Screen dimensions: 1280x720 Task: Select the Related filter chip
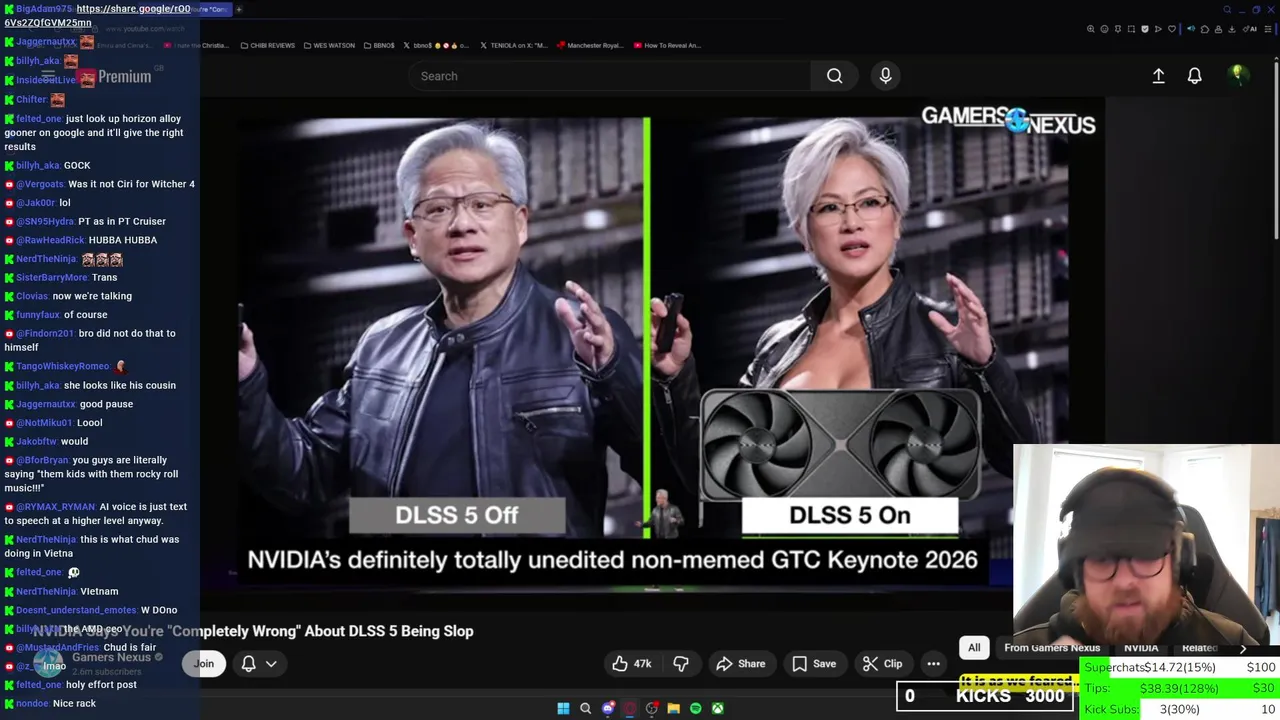point(1199,647)
